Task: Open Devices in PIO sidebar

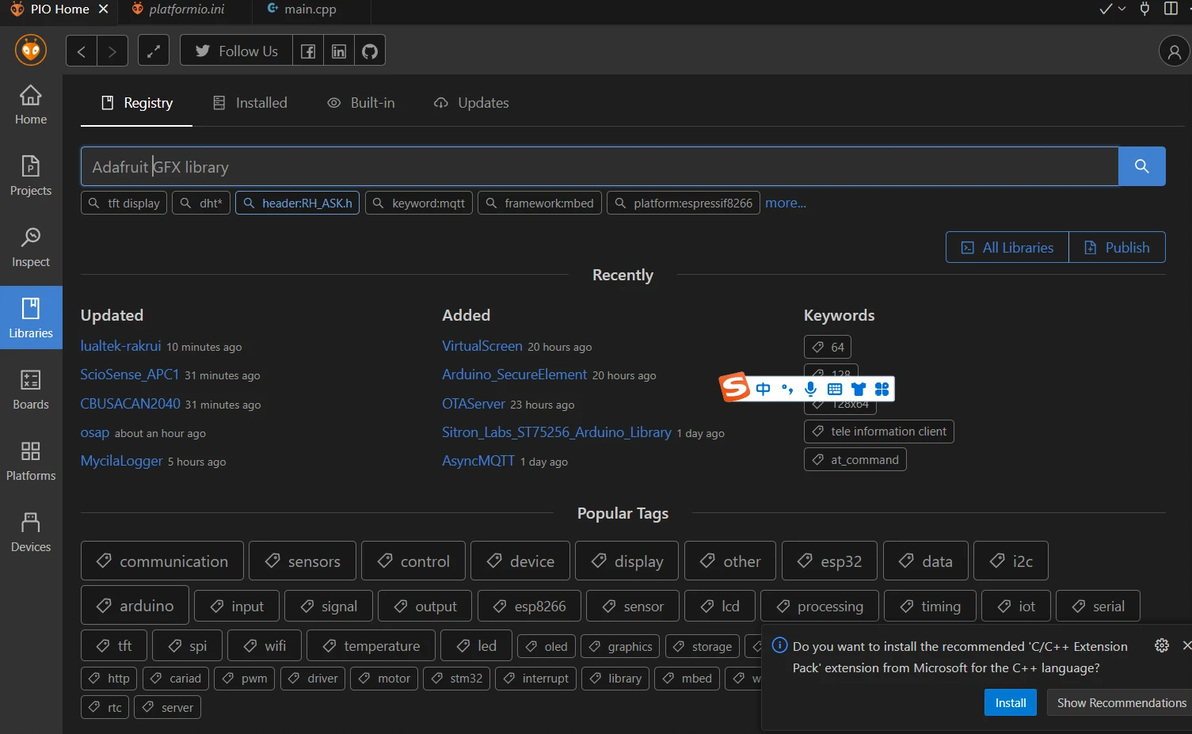Action: click(x=30, y=532)
